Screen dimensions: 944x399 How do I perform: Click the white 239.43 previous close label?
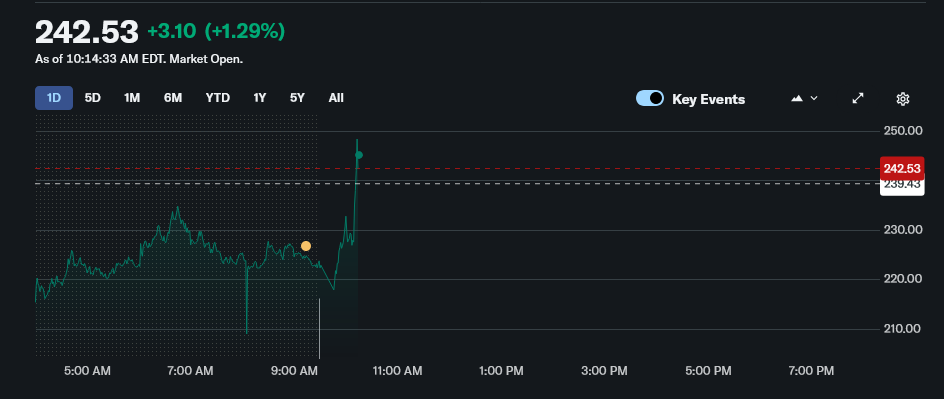click(902, 186)
